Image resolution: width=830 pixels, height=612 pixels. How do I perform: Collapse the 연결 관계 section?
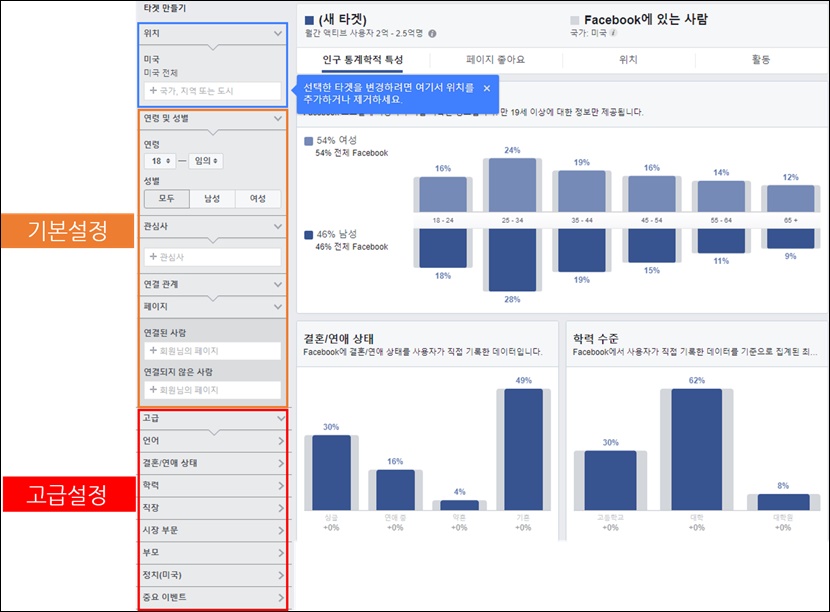(278, 285)
